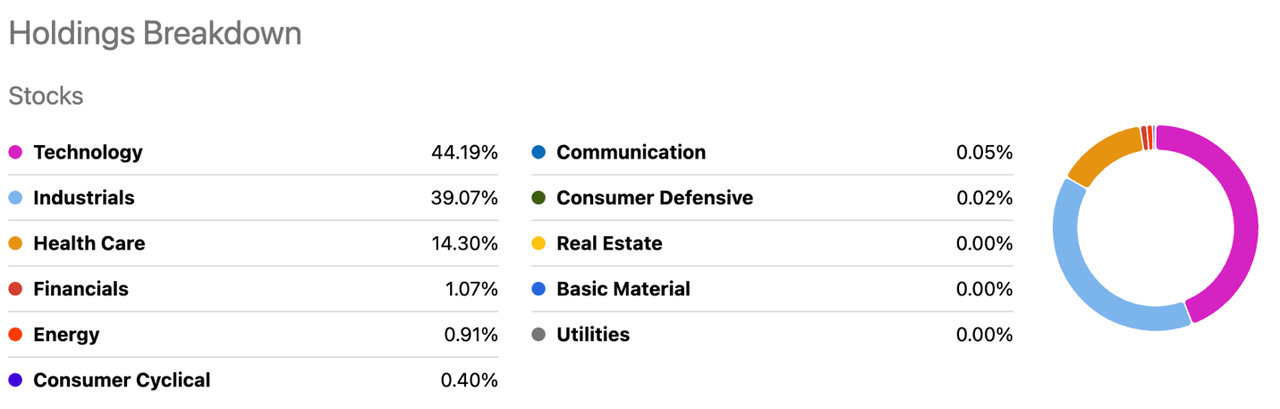Screen dimensions: 1280x409
Task: Click the yellow Real Estate dot
Action: click(539, 244)
